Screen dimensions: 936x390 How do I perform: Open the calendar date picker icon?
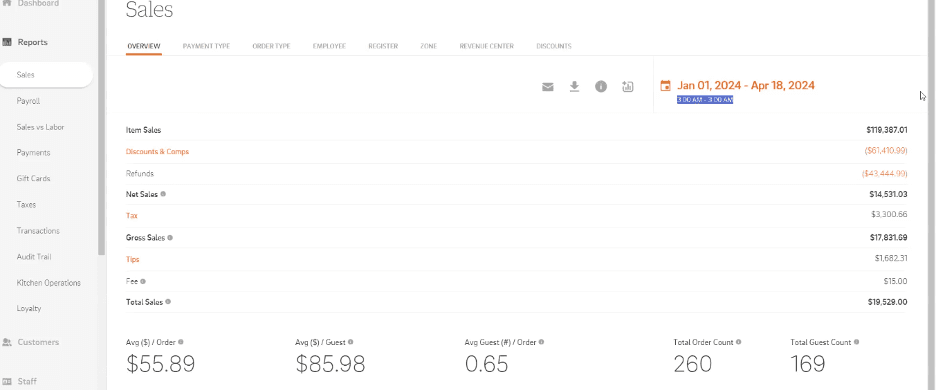pos(665,85)
